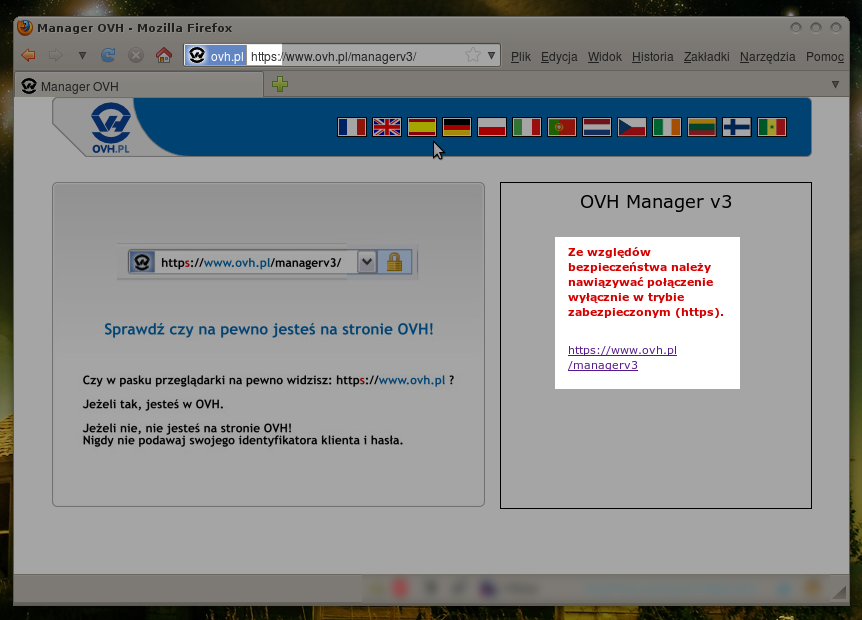Choose the Portuguese flag
This screenshot has width=862, height=620.
coord(562,127)
